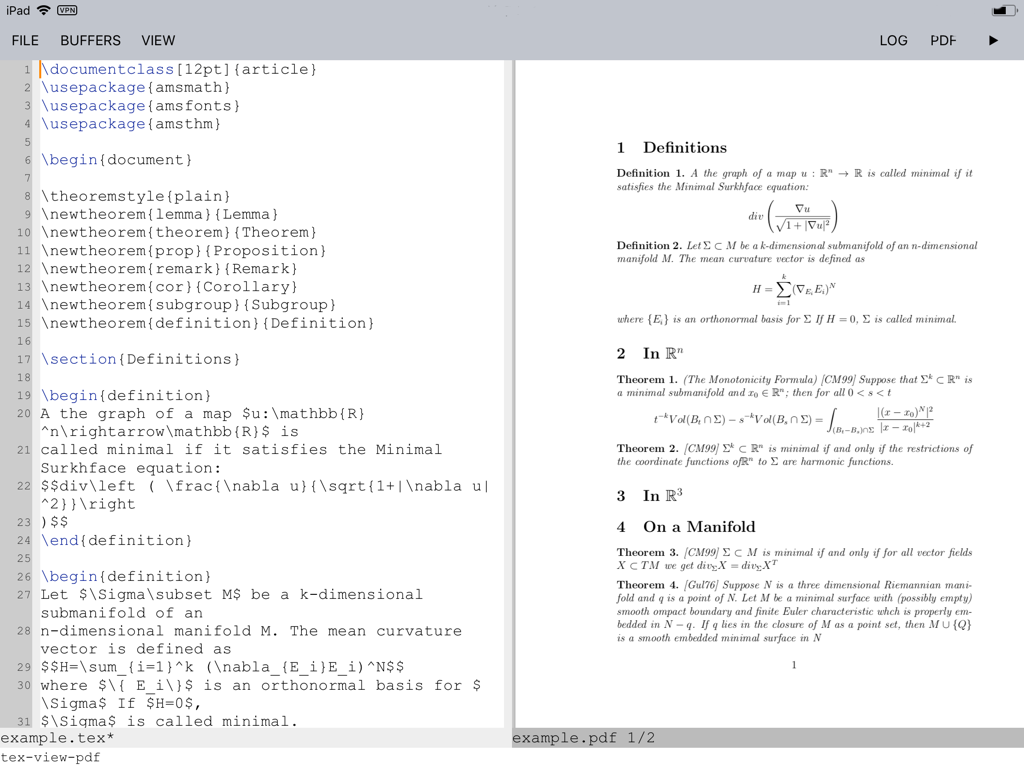Click the '4 On a Manifold' heading
Viewport: 1024px width, 768px height.
click(686, 527)
